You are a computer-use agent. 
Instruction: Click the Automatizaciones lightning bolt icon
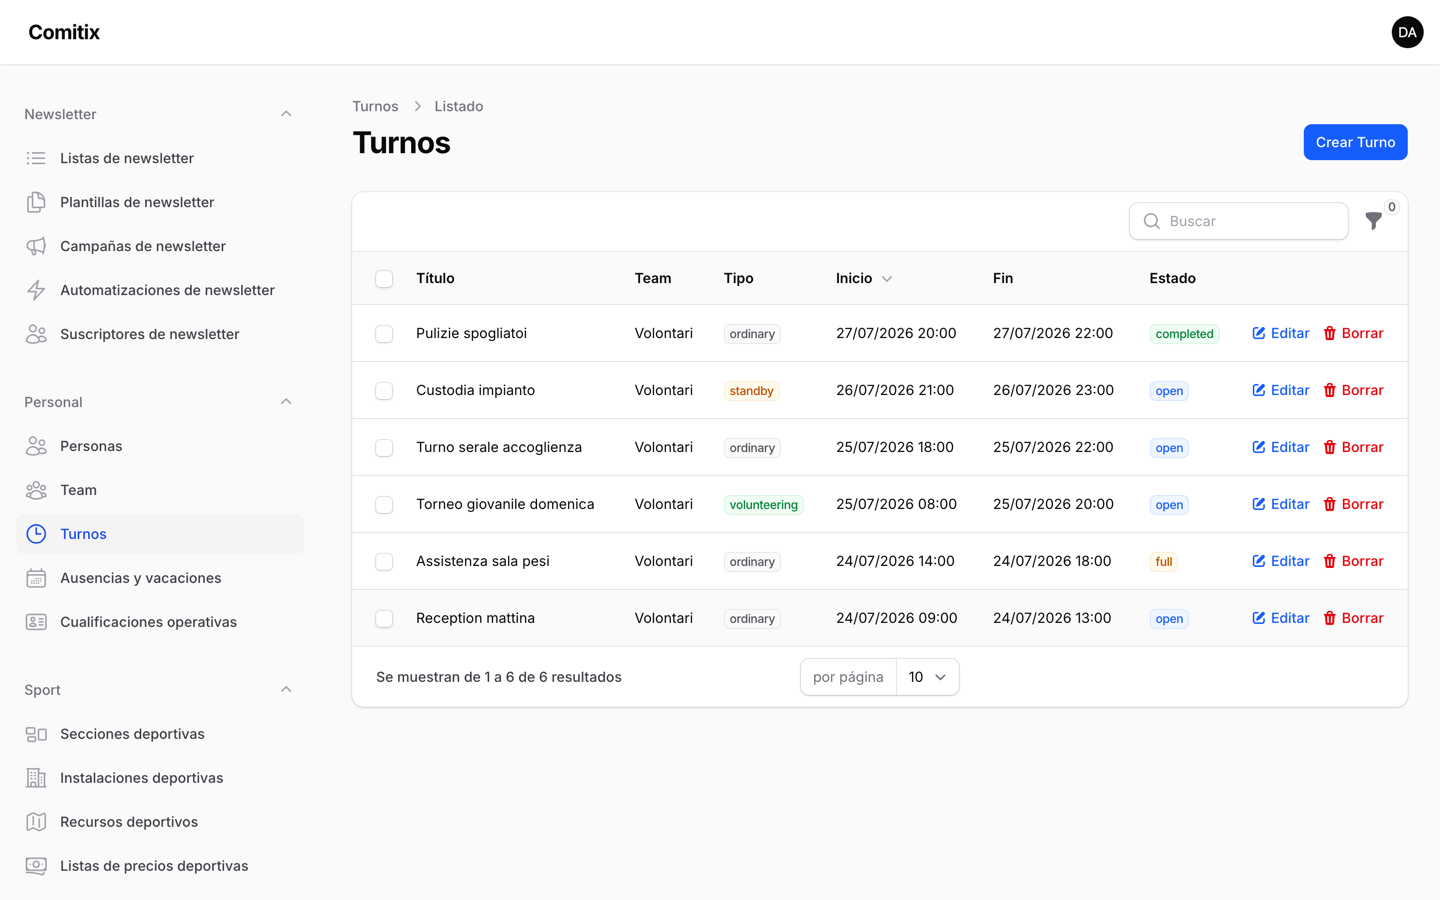[36, 290]
